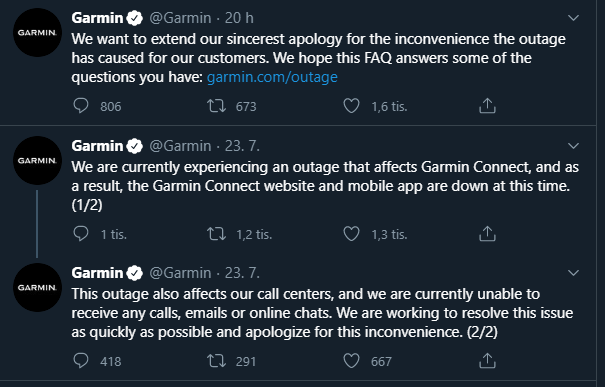Image resolution: width=605 pixels, height=387 pixels.
Task: Reply to the call centers (2/2) tweet
Action: [x=81, y=361]
